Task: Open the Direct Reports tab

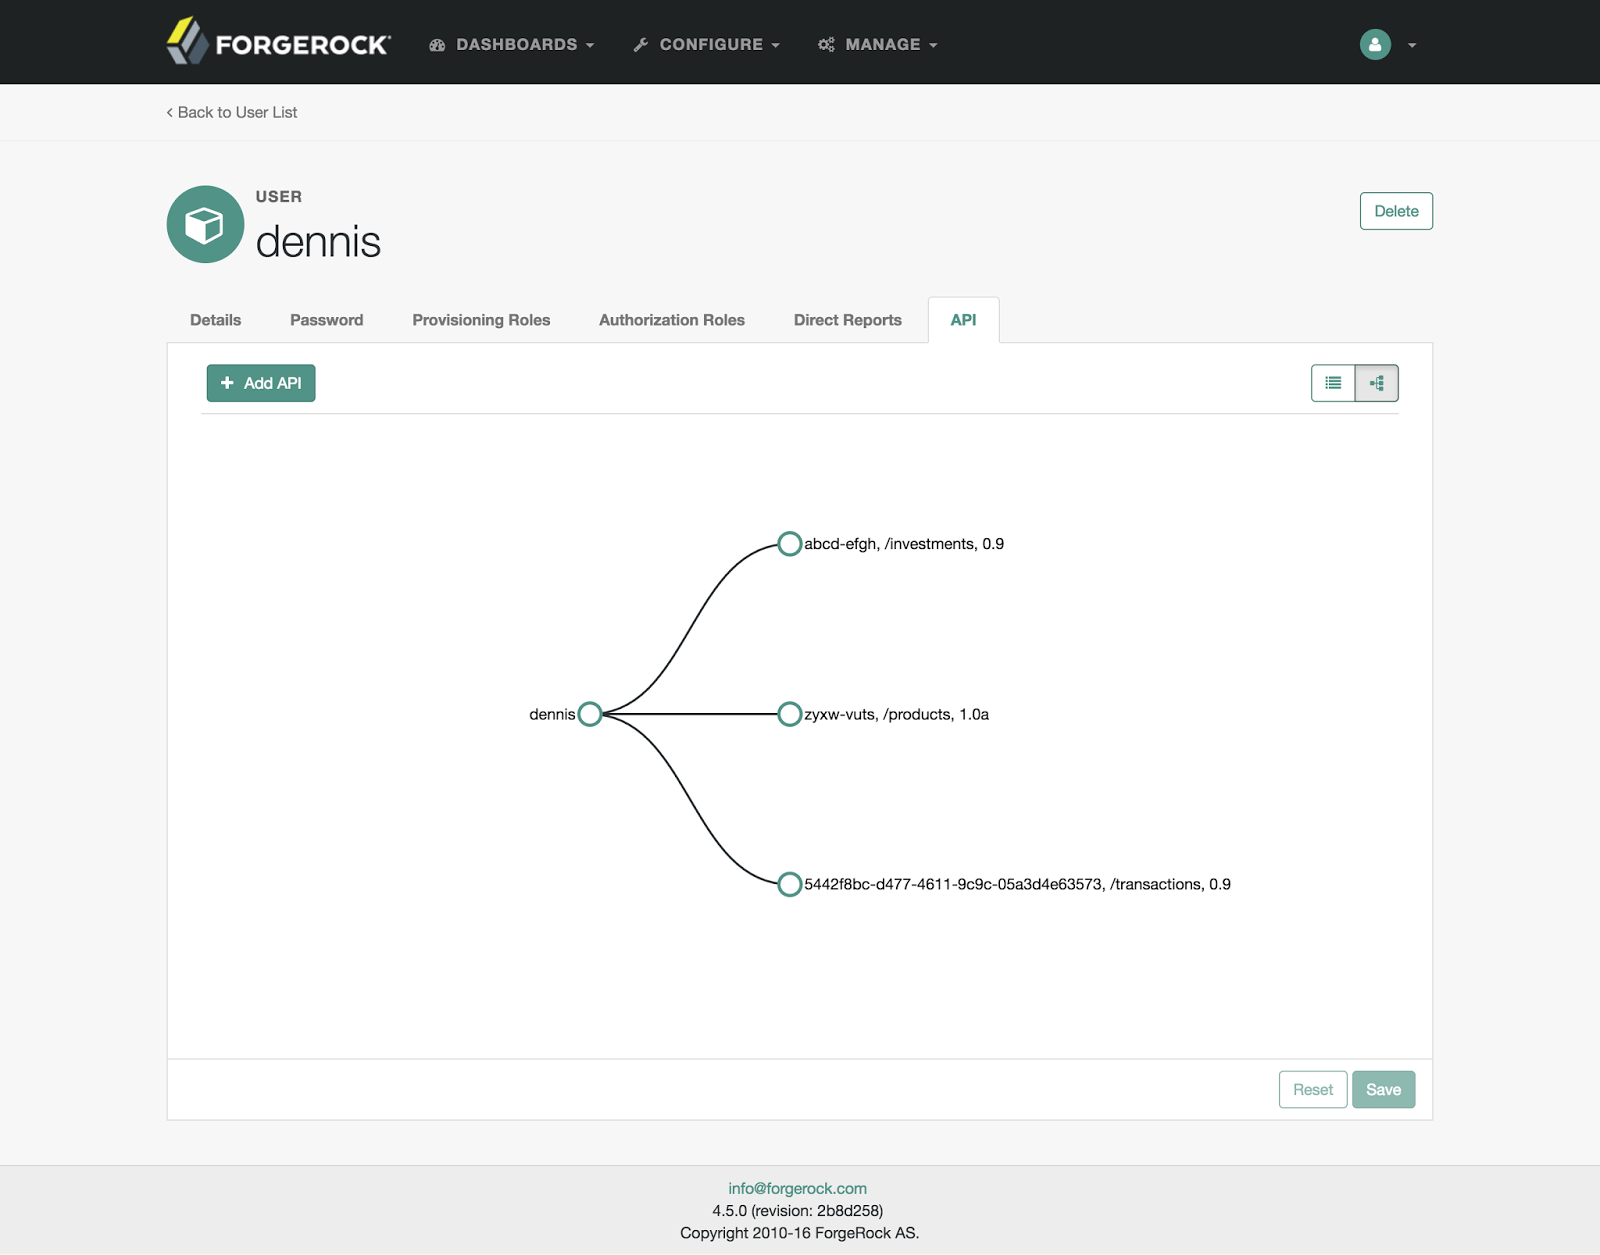Action: (846, 320)
